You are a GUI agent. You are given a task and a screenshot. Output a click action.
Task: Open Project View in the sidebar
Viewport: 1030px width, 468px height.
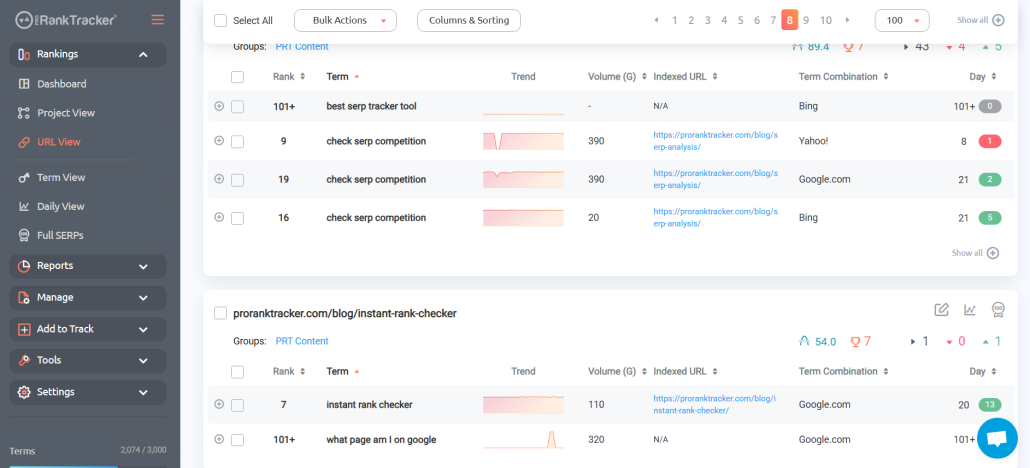(66, 113)
